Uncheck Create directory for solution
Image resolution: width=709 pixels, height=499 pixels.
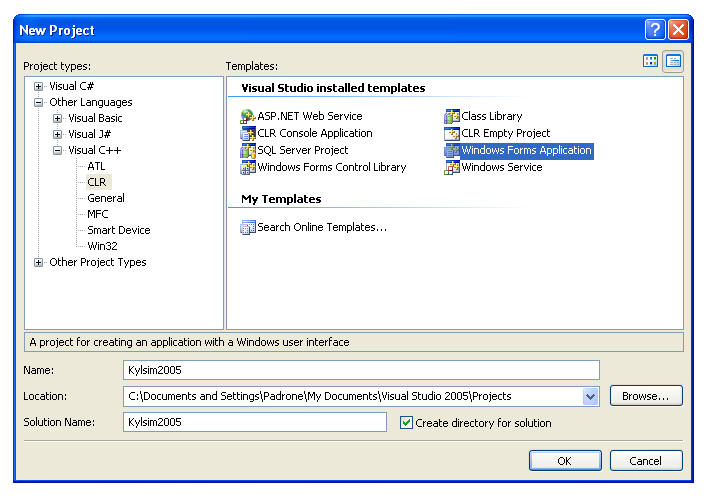click(406, 423)
